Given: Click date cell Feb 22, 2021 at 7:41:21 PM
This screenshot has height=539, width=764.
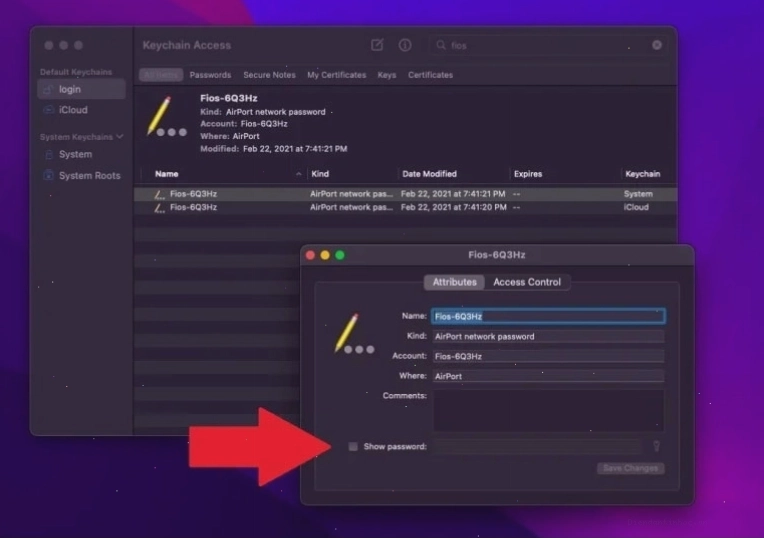Looking at the screenshot, I should click(x=453, y=194).
